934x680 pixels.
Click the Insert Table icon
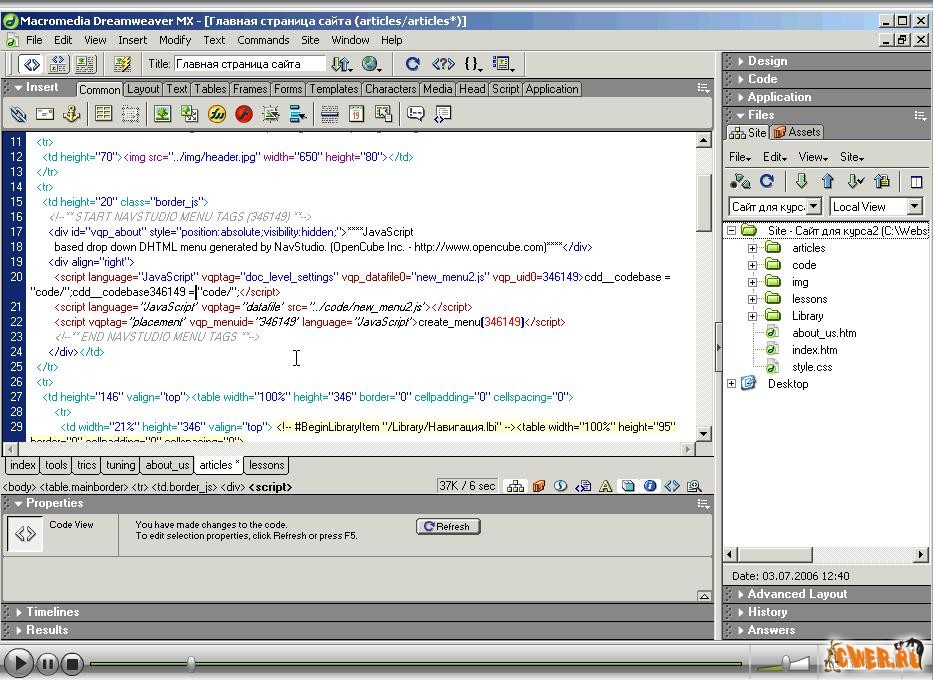pyautogui.click(x=103, y=115)
